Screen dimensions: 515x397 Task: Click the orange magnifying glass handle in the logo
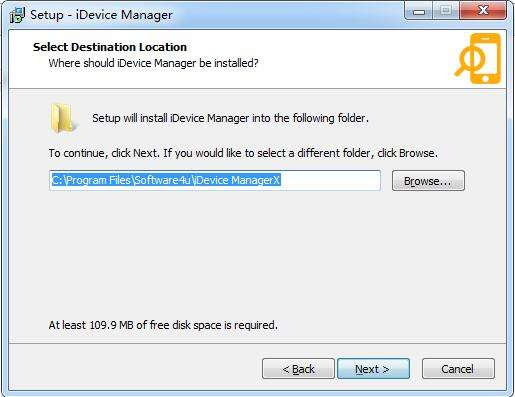click(461, 69)
